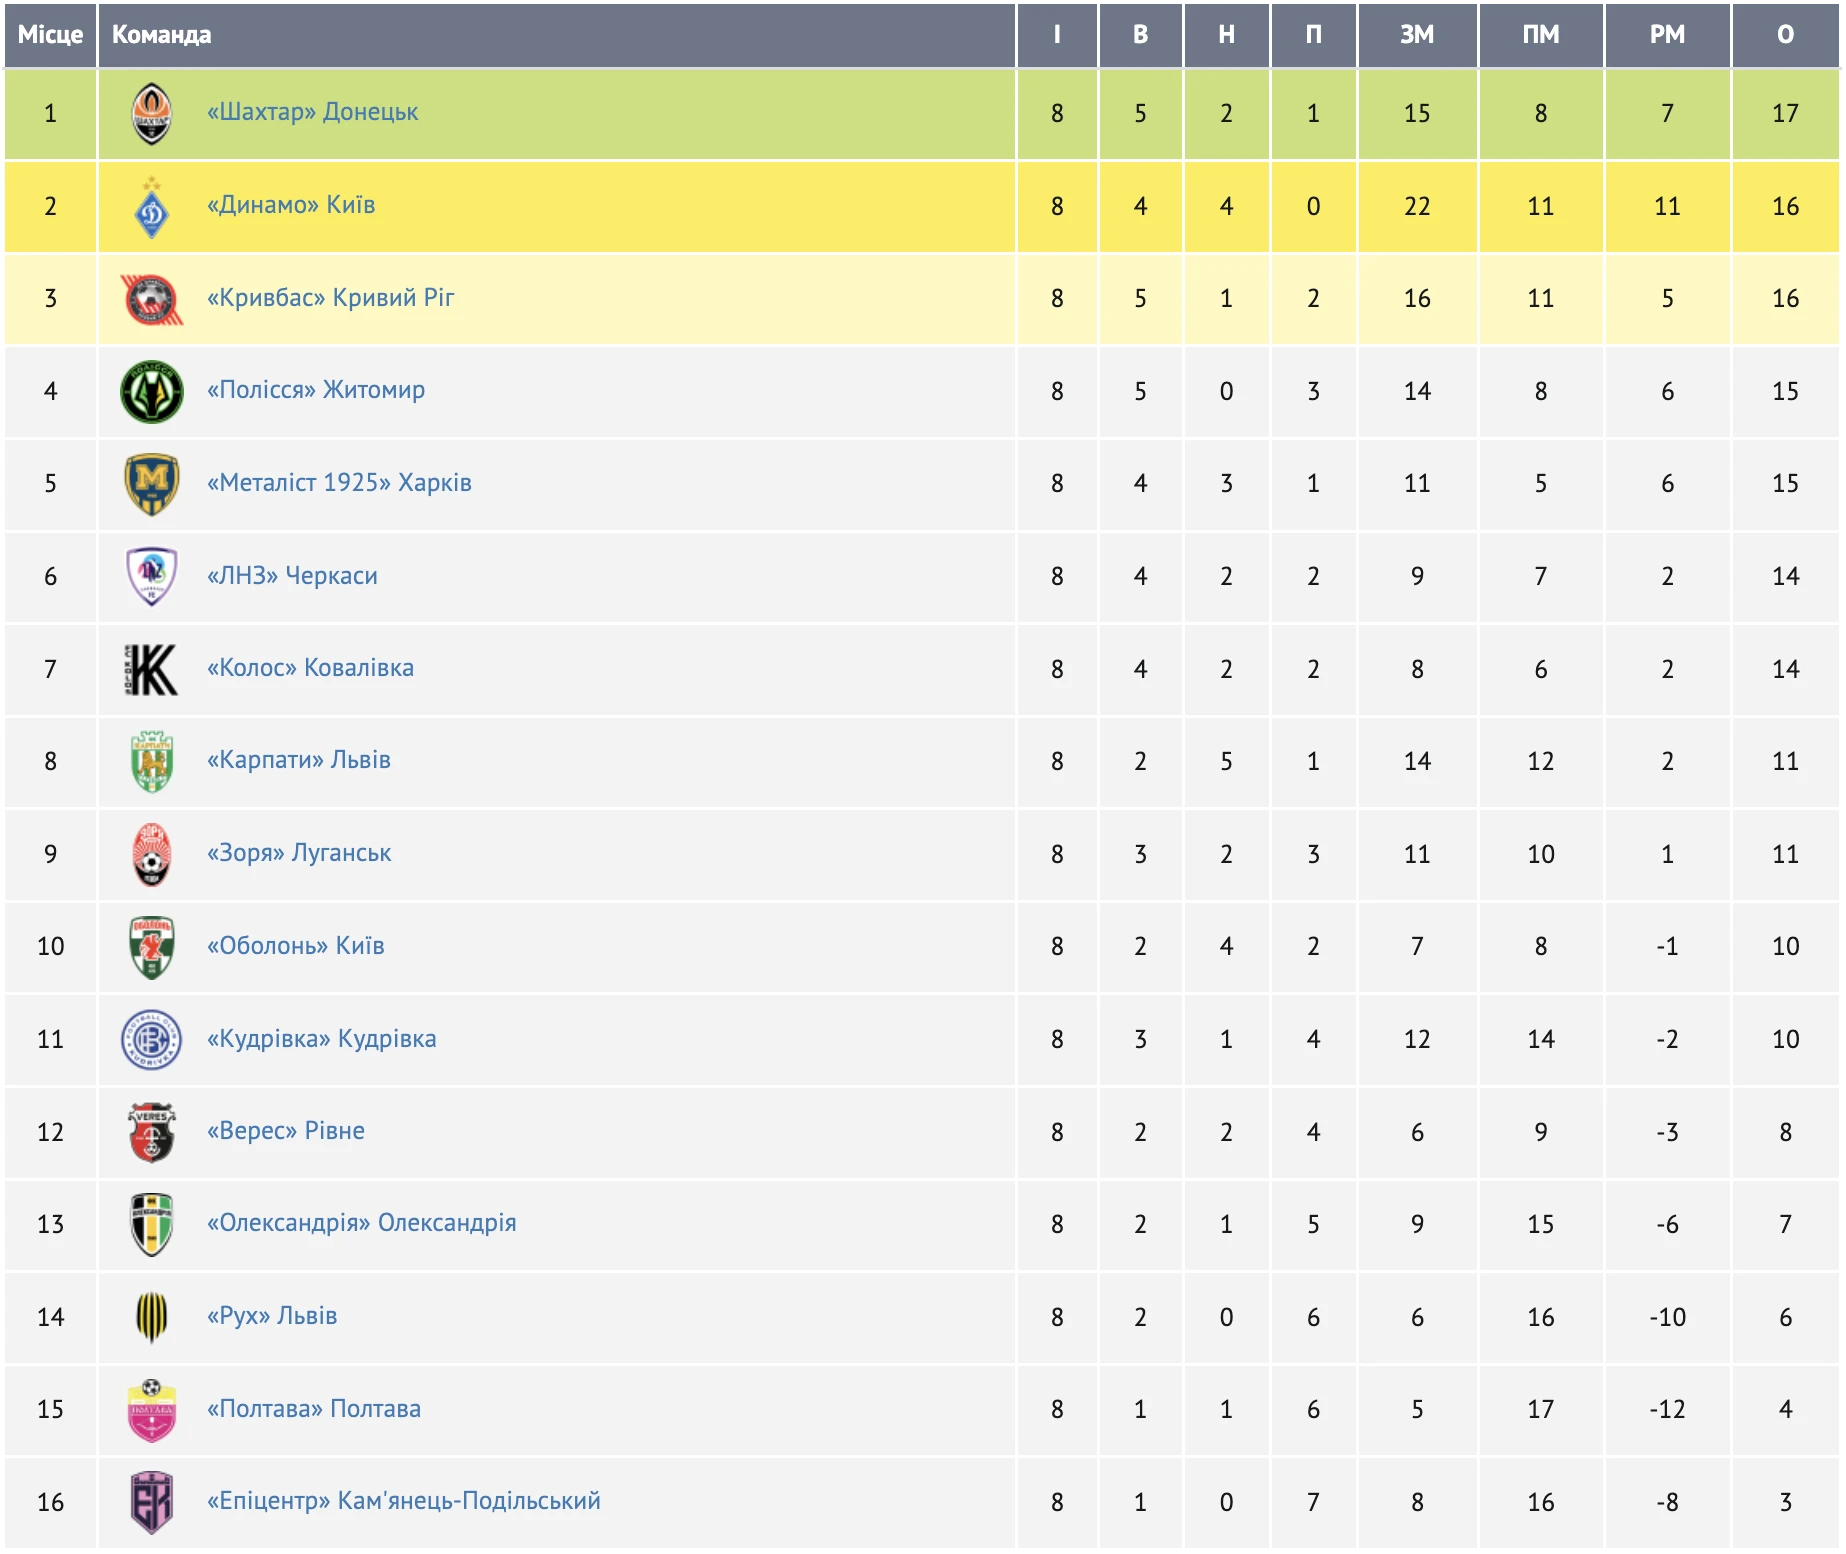Click the points column header О

click(x=1785, y=35)
